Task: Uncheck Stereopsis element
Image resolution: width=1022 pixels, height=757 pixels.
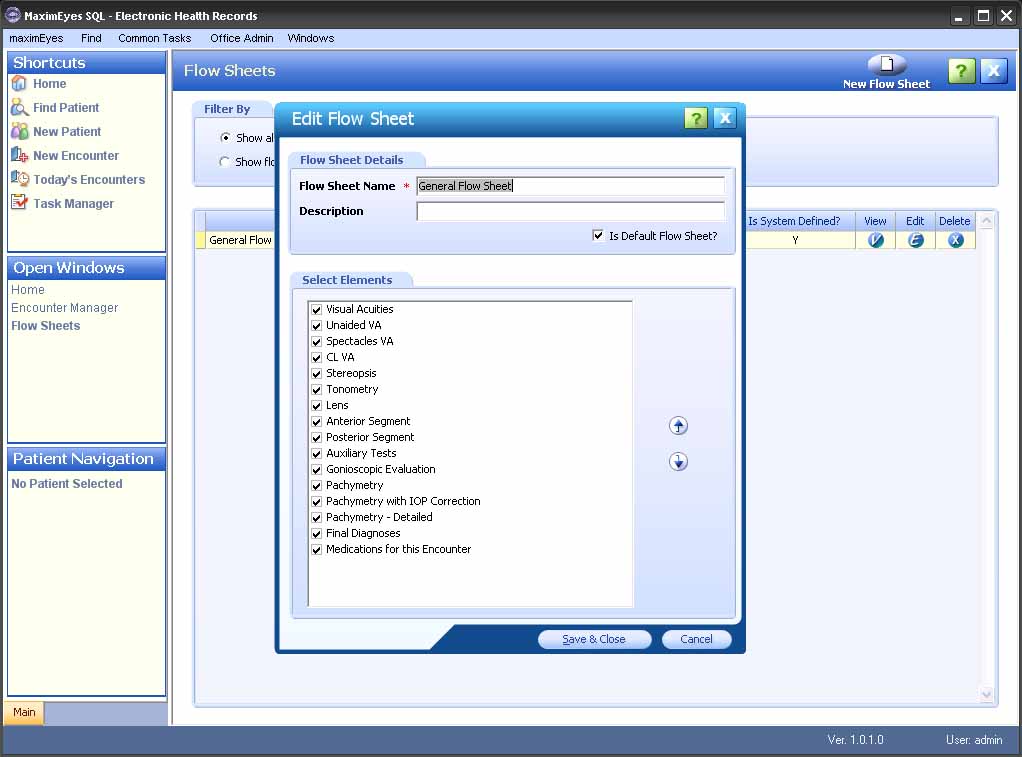Action: (317, 374)
